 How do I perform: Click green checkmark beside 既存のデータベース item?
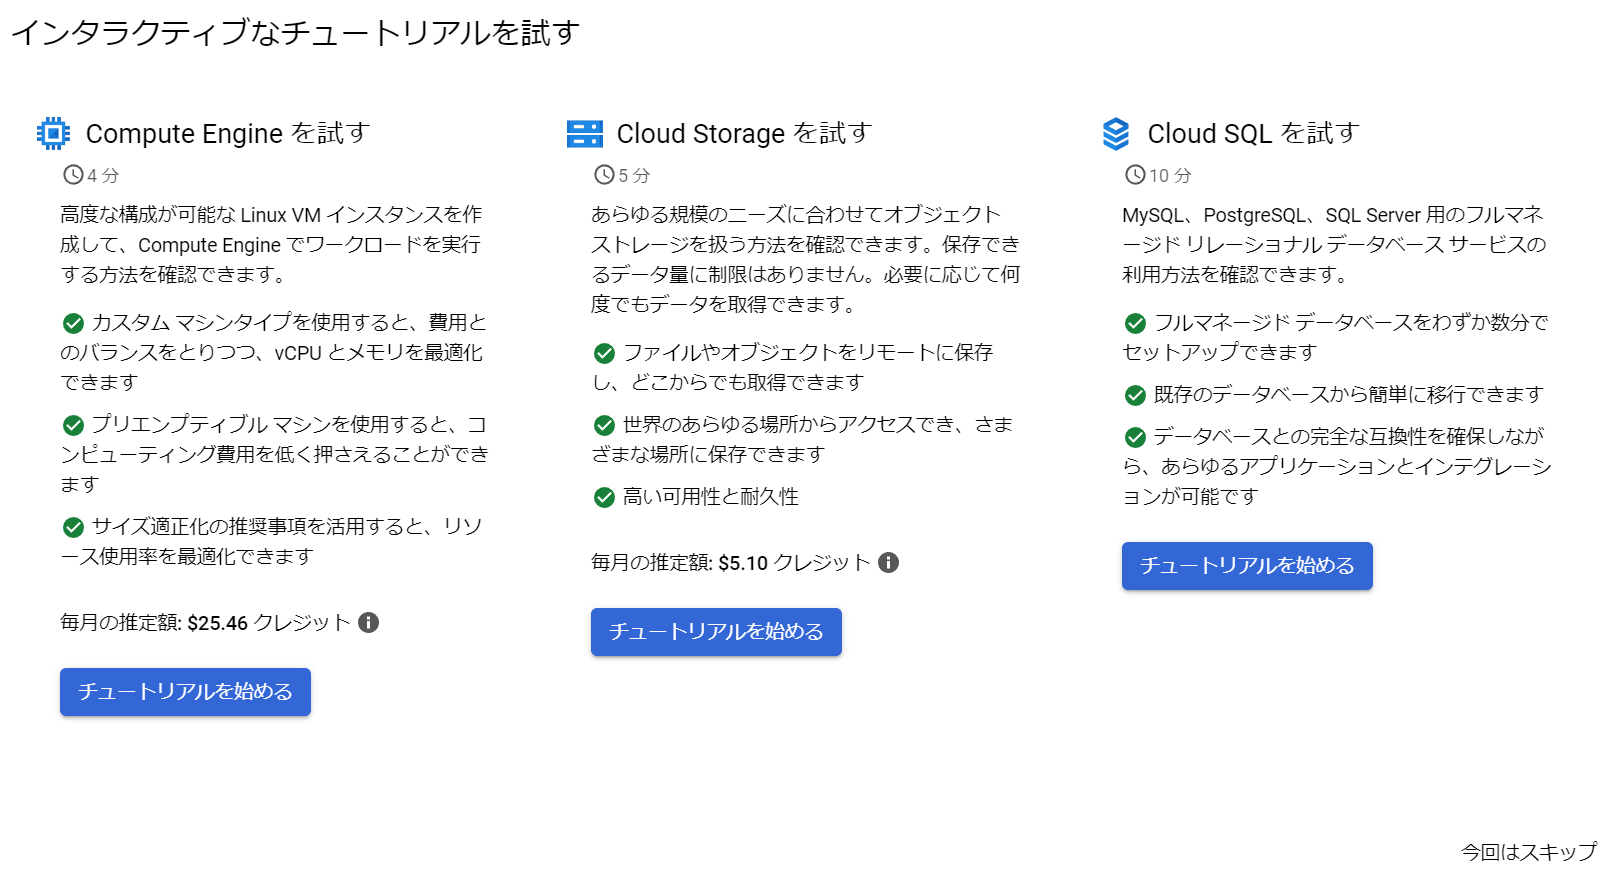(1135, 395)
